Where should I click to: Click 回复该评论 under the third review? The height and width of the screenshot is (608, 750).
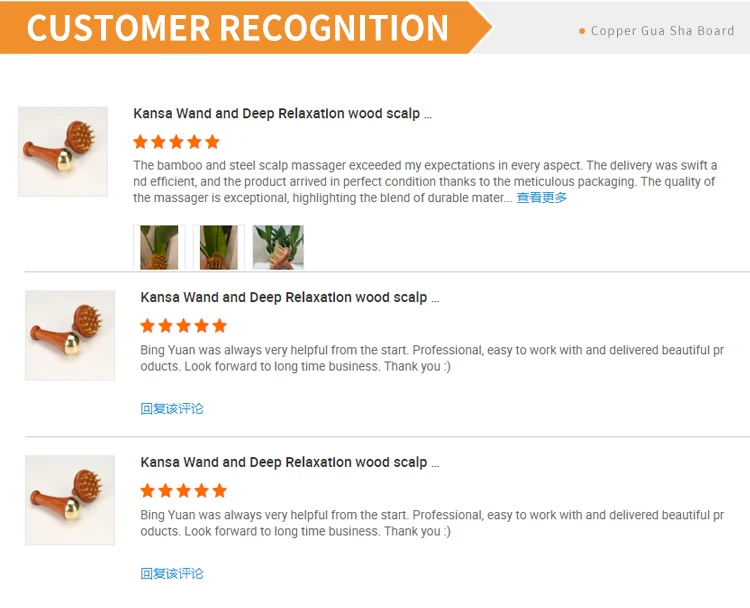172,573
